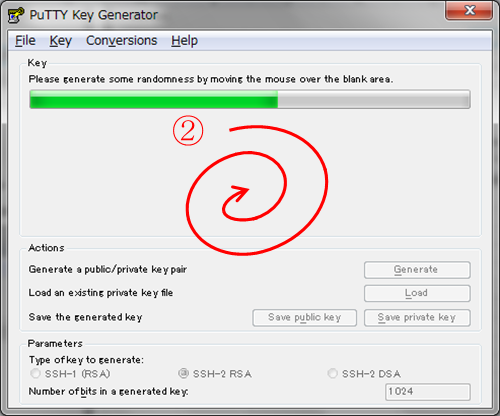This screenshot has height=416, width=500.
Task: Click the green randomness progress bar
Action: pos(154,99)
